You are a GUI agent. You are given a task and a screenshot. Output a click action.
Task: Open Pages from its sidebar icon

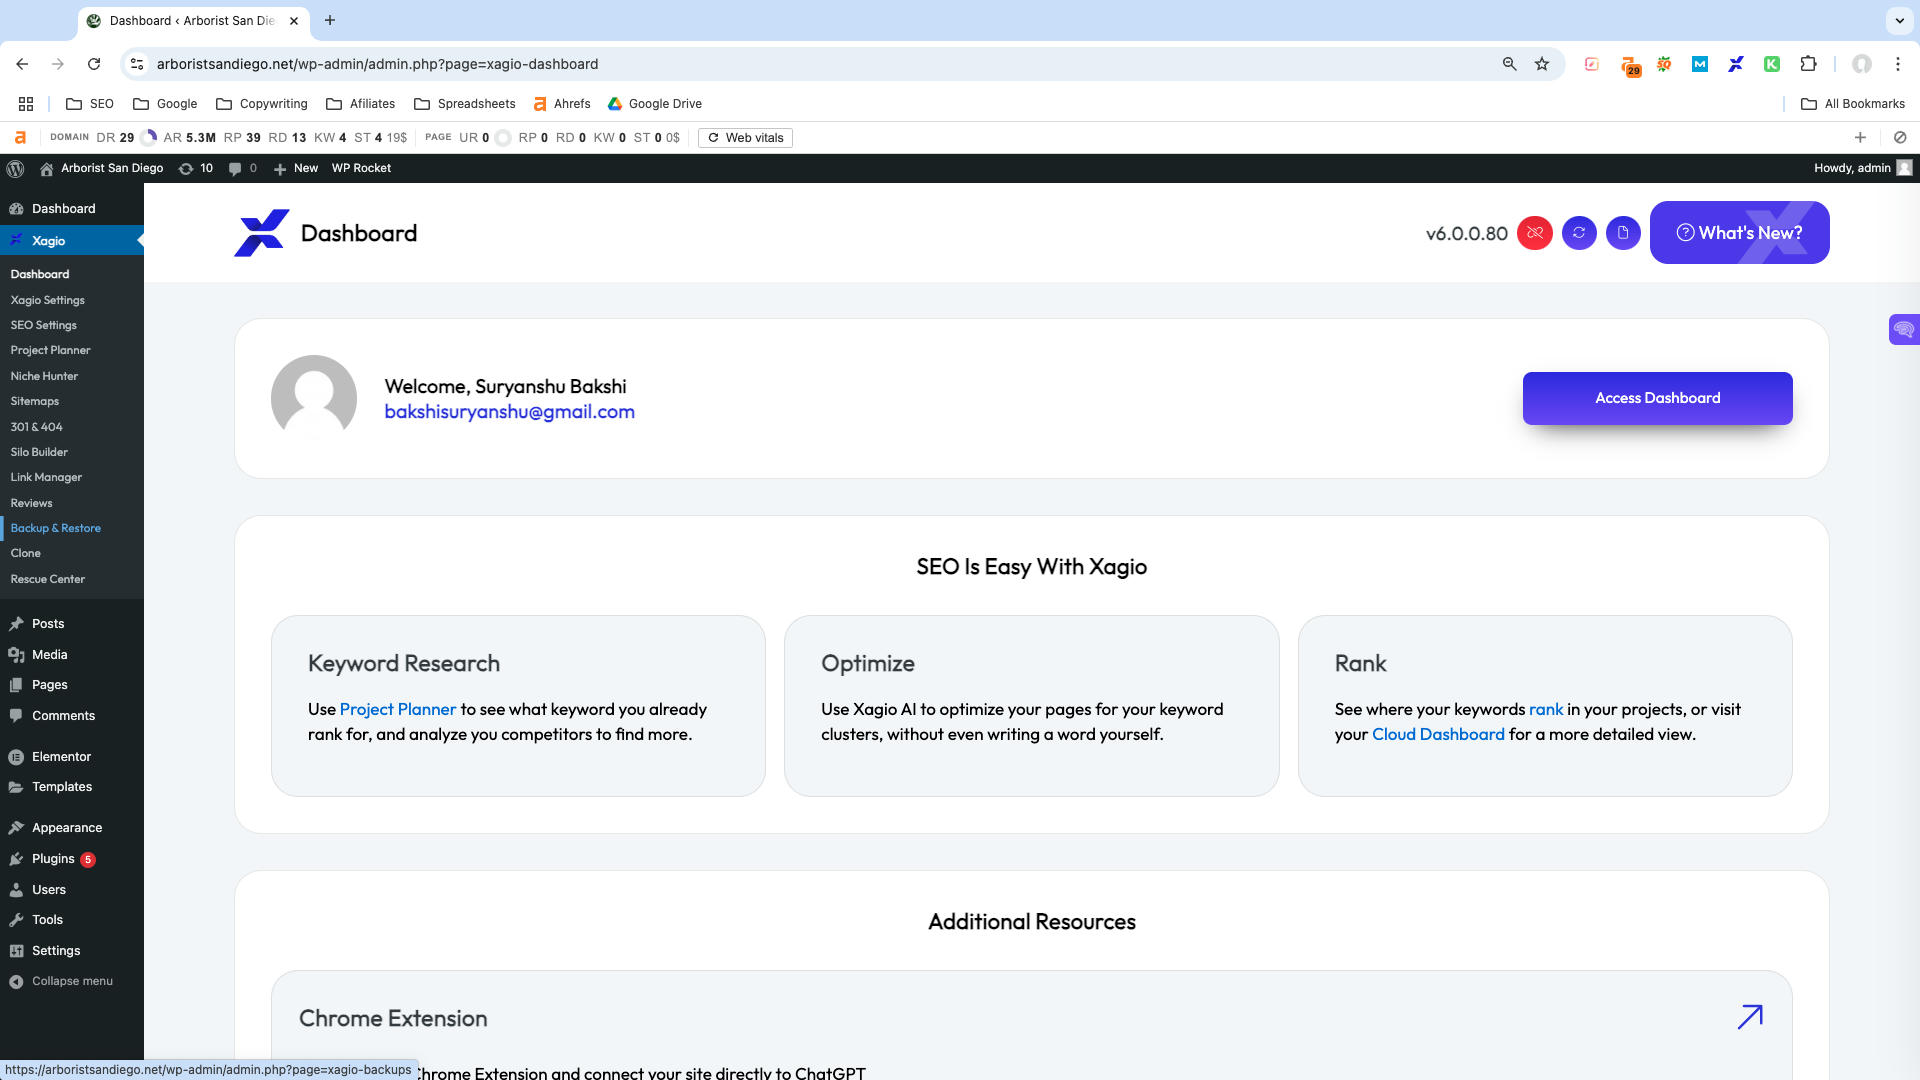(x=16, y=685)
